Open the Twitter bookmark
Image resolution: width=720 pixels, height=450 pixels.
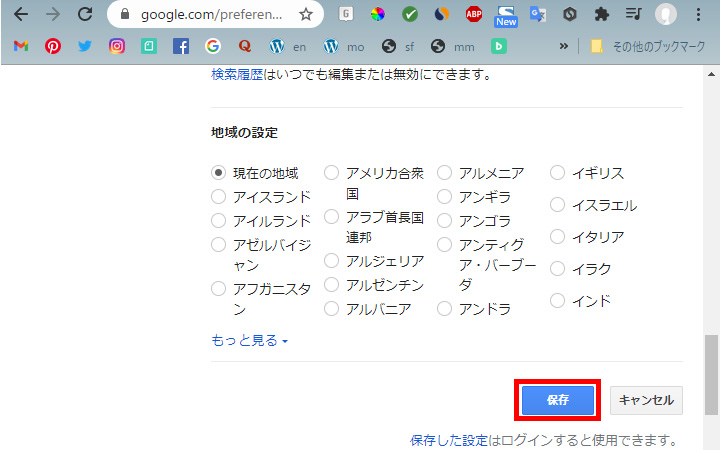click(x=85, y=46)
